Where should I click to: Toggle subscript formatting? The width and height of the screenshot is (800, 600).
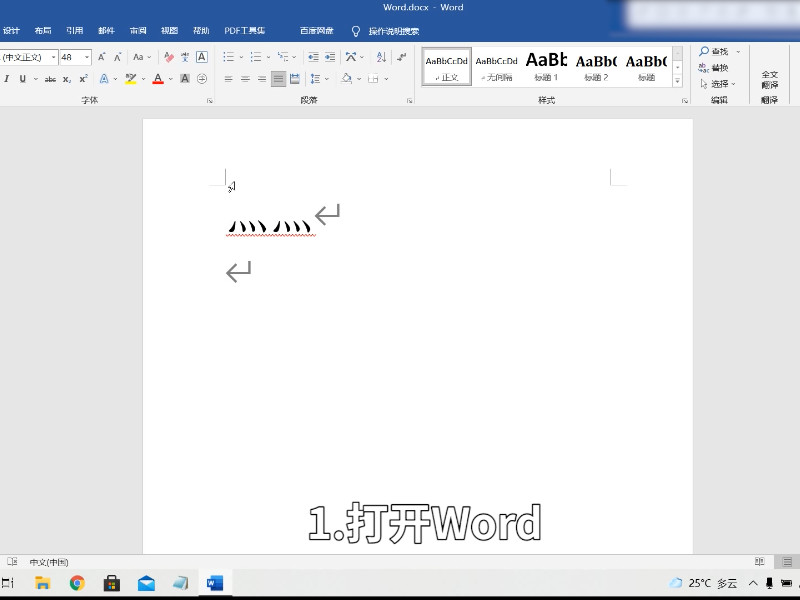[x=67, y=79]
